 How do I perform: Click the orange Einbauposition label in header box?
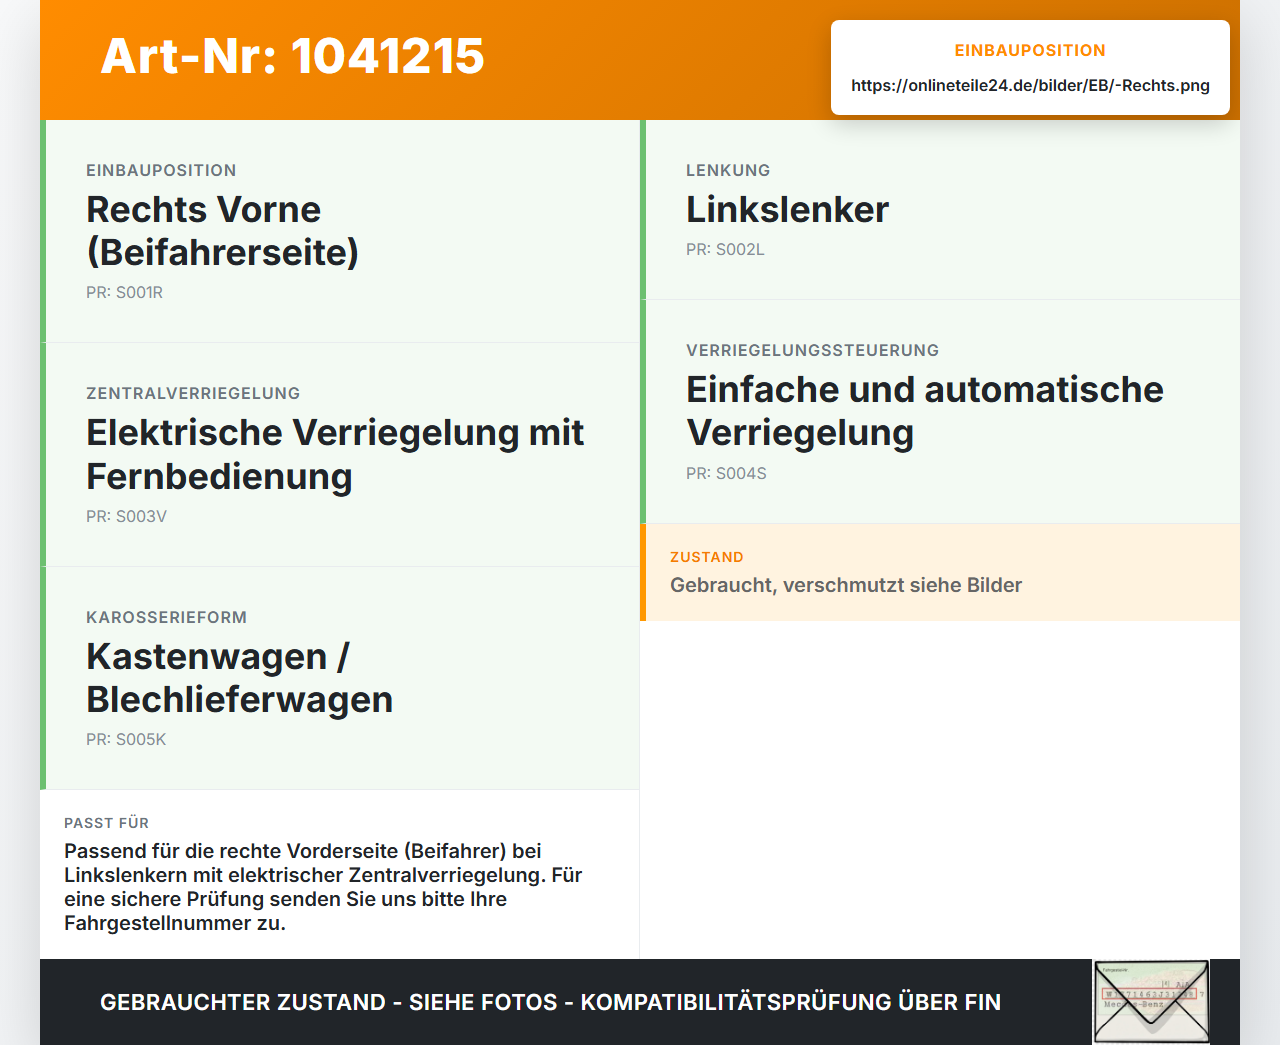click(x=1030, y=51)
